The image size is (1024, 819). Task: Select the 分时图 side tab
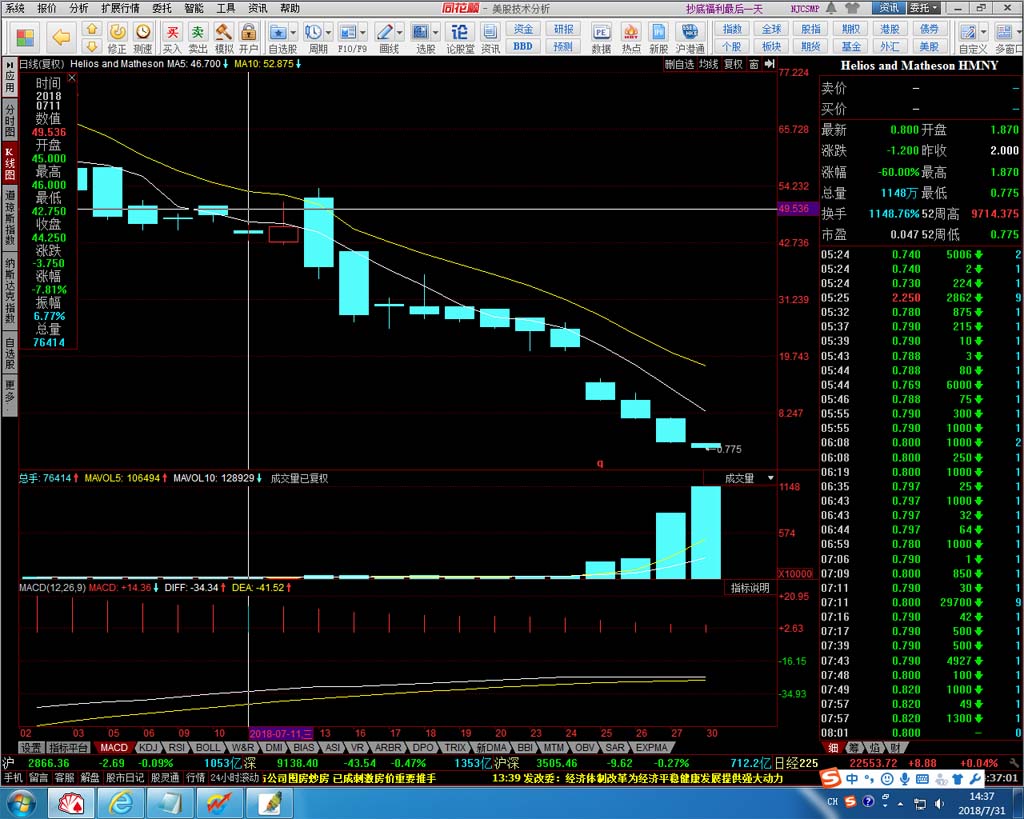[x=10, y=118]
